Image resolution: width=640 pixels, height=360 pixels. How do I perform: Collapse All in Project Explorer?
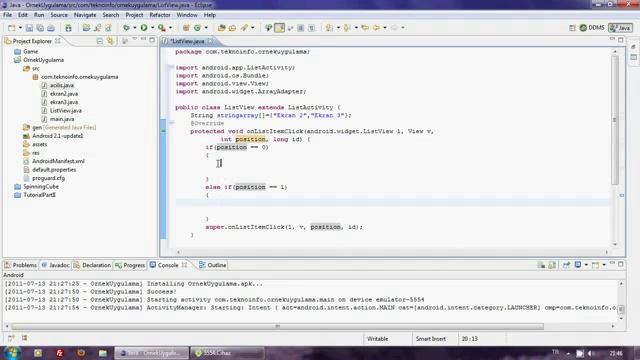100,41
